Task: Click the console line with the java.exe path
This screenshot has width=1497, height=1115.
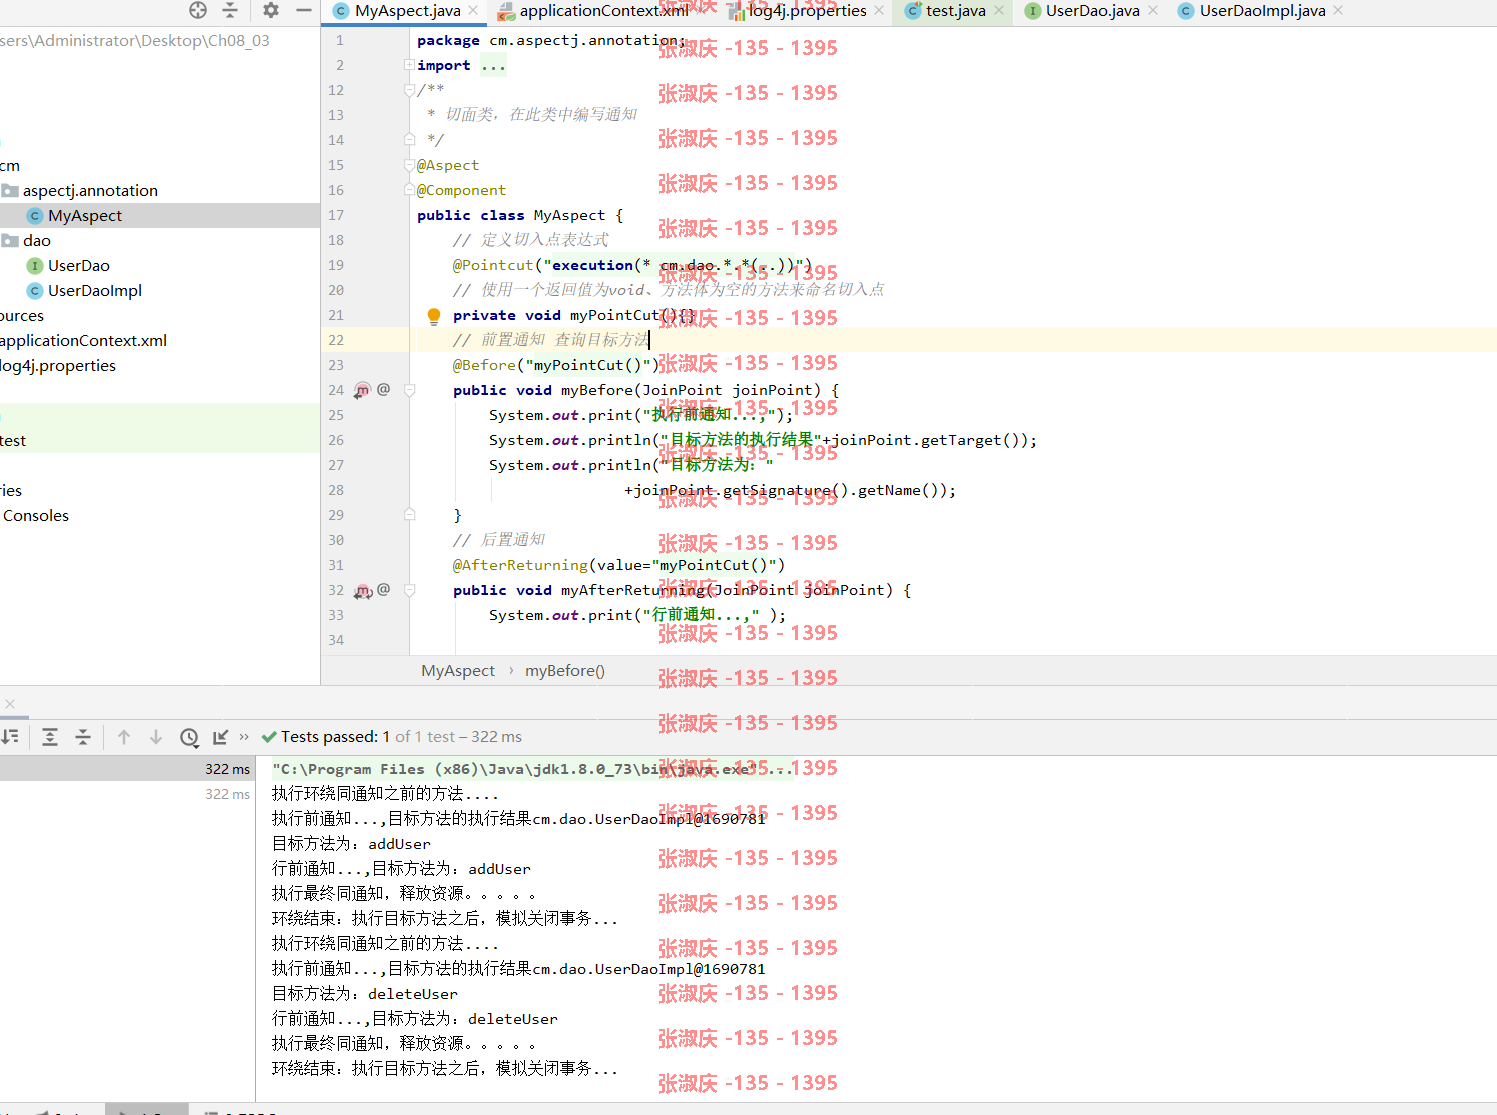Action: [532, 769]
